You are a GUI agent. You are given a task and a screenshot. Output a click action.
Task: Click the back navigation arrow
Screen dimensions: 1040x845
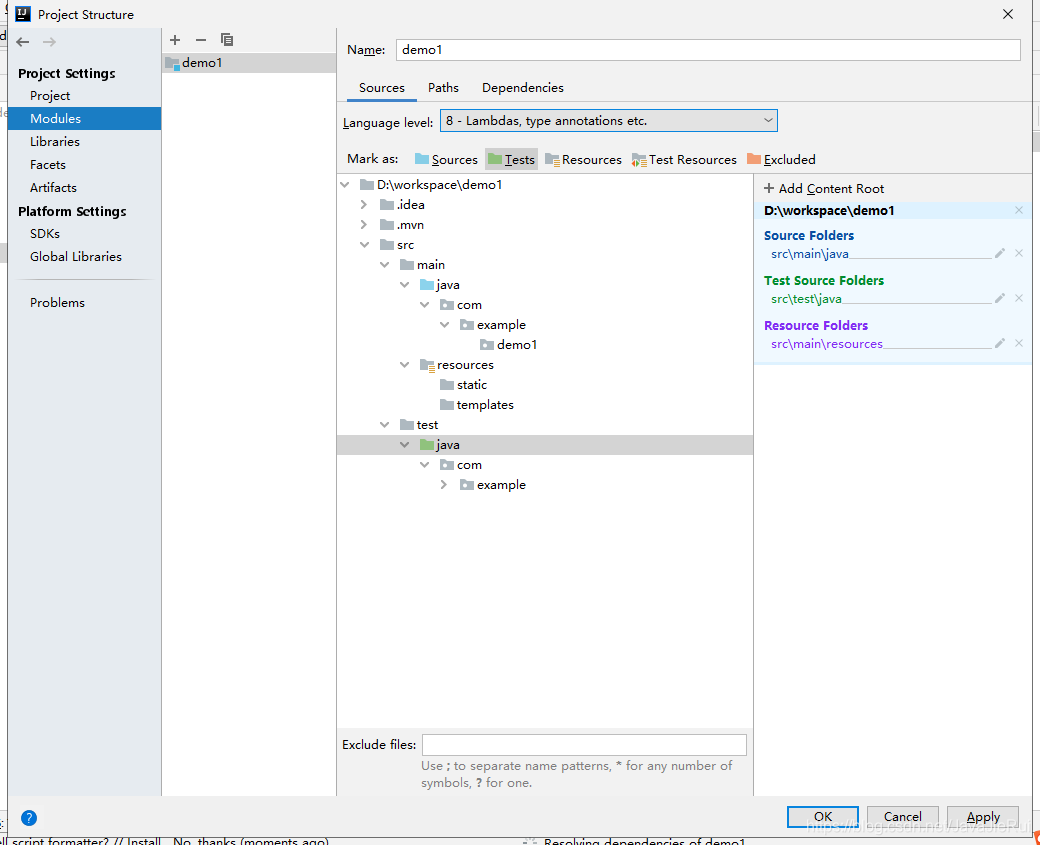[23, 42]
